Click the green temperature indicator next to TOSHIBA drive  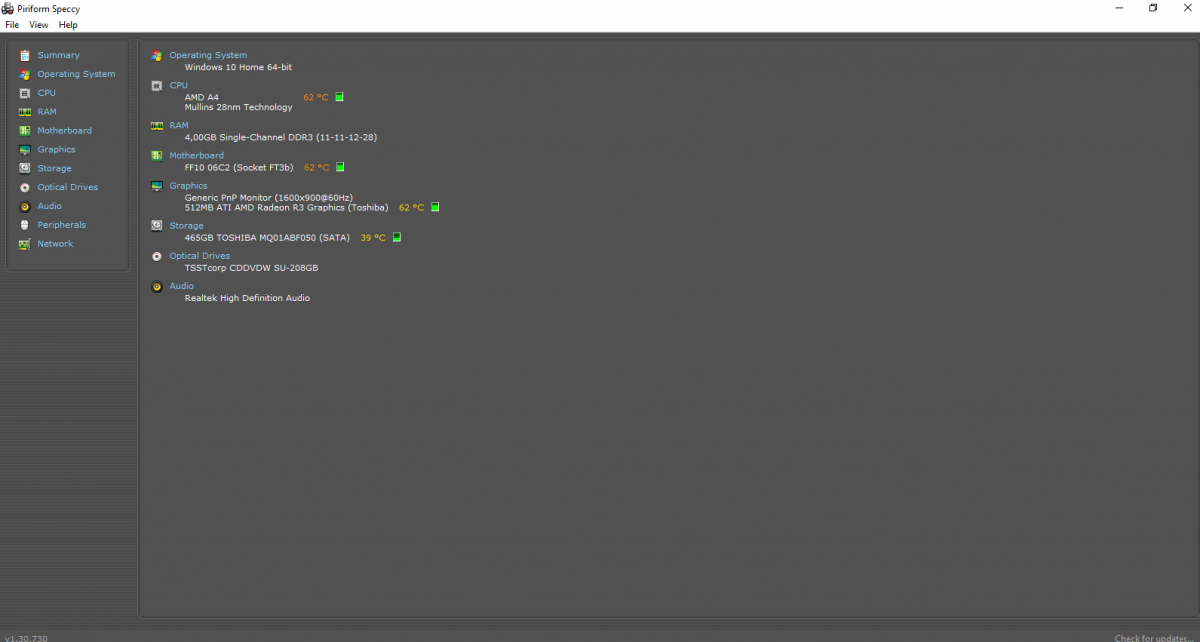pyautogui.click(x=396, y=237)
